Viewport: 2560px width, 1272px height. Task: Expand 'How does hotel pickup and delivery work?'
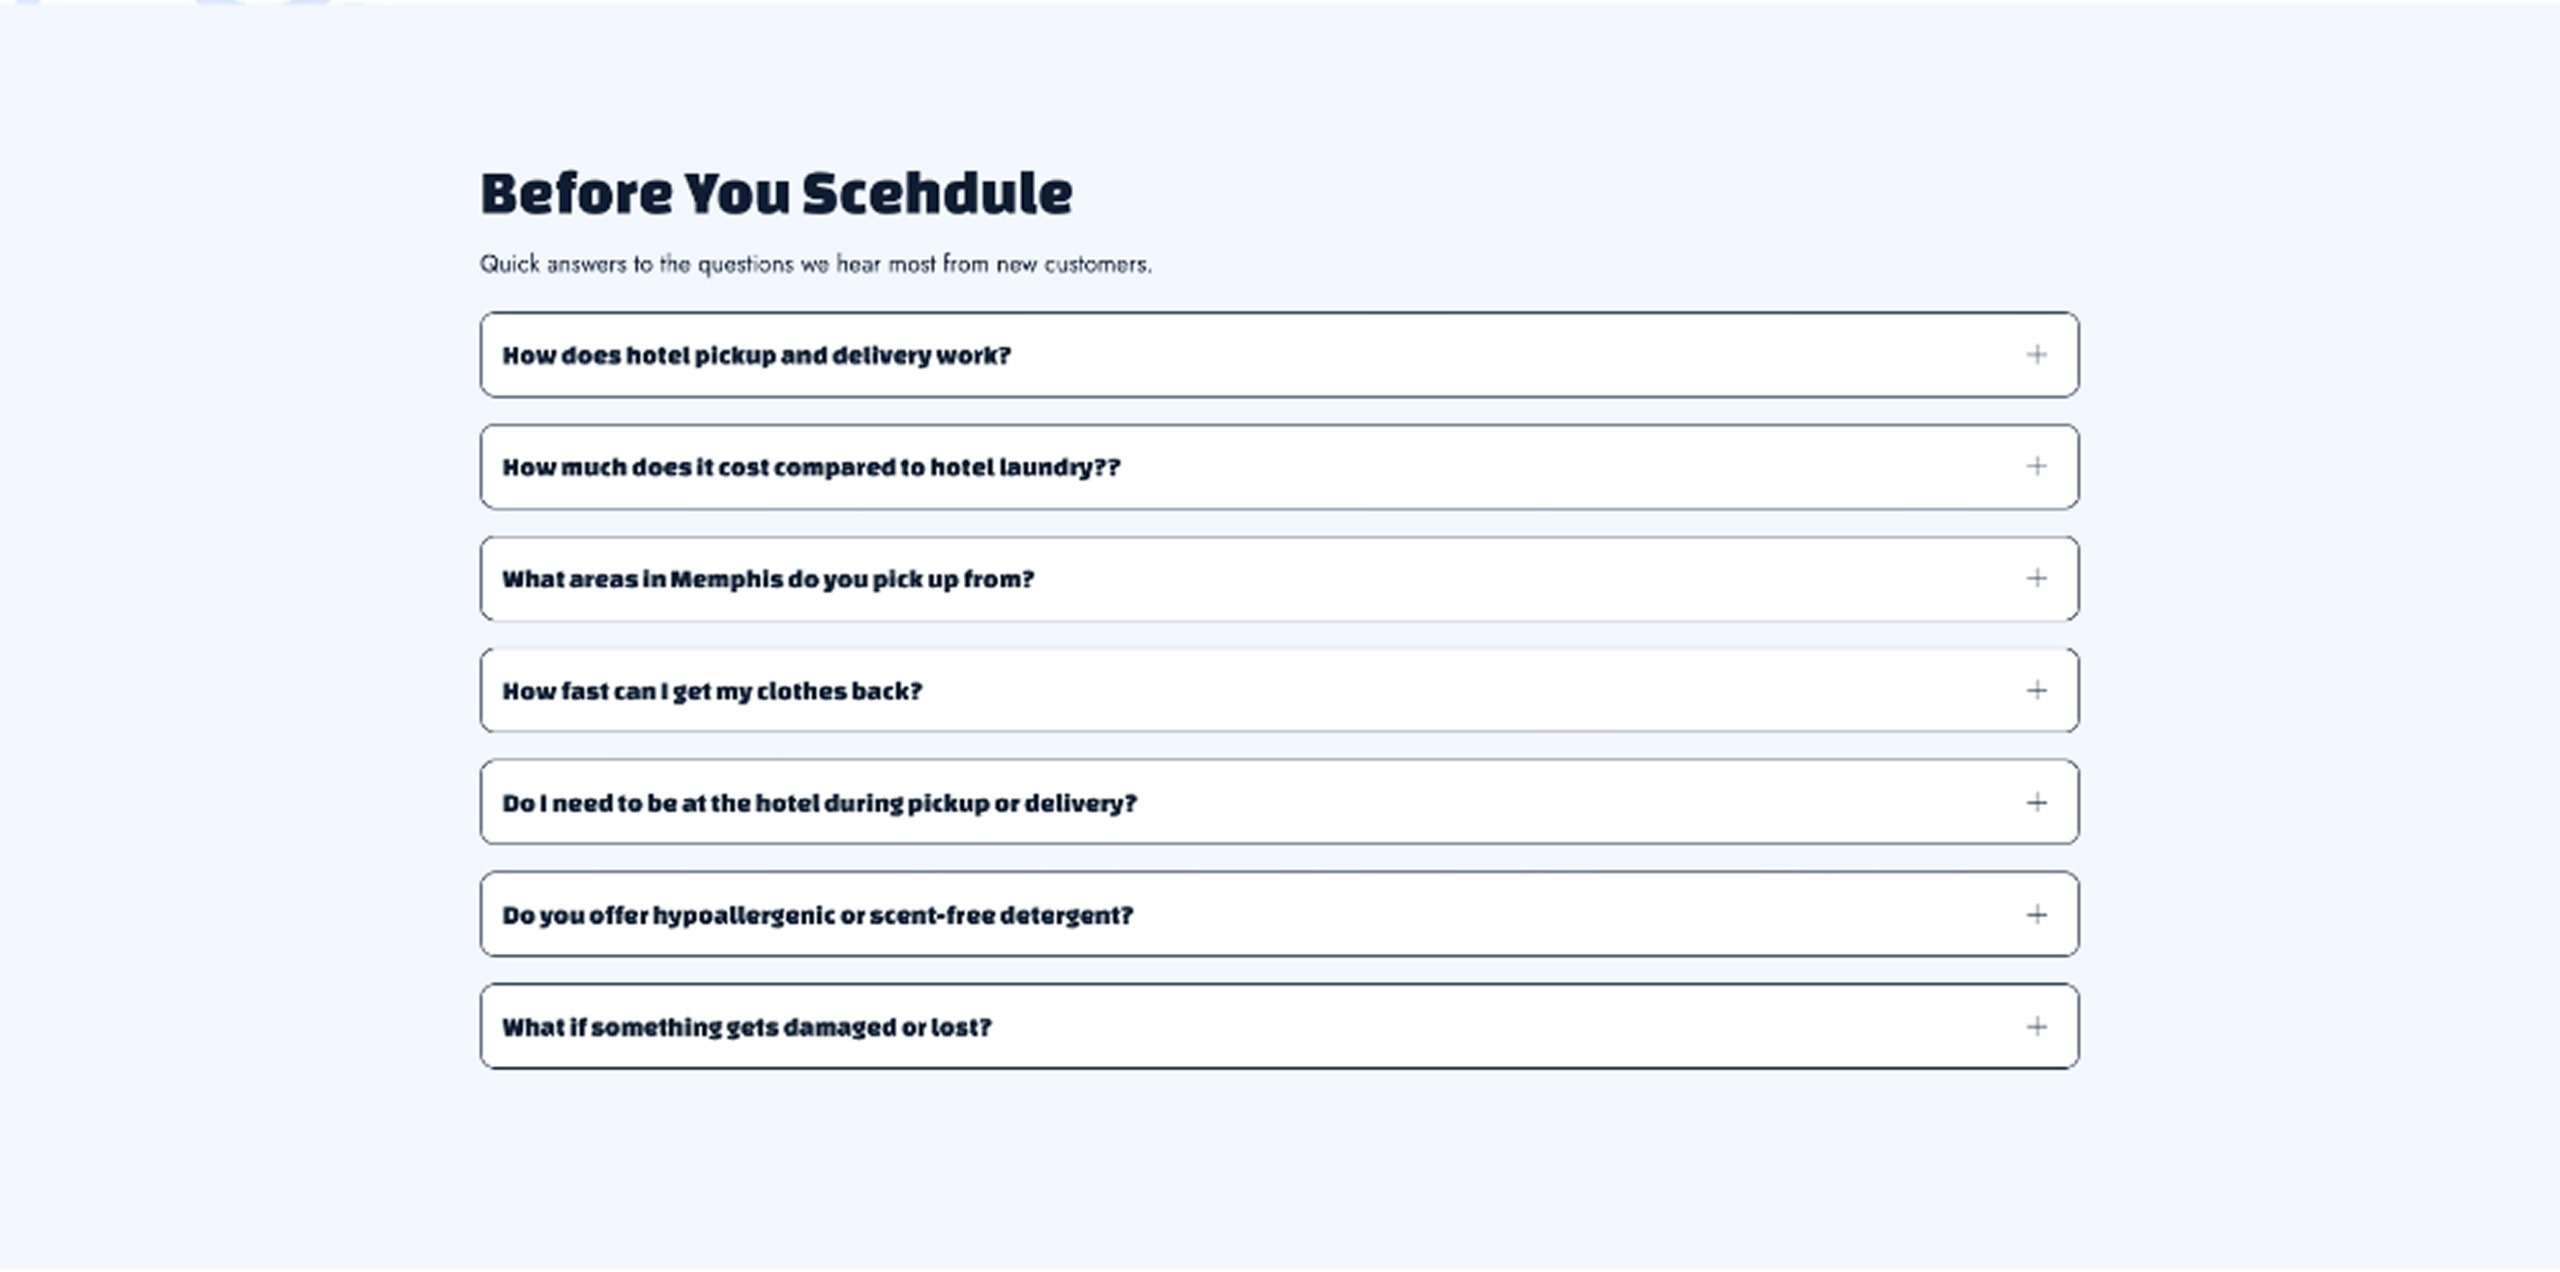point(756,356)
